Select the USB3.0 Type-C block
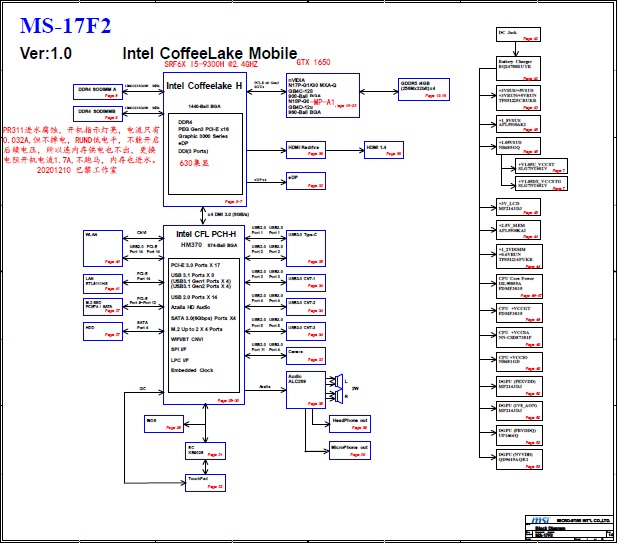628x555 pixels. pyautogui.click(x=306, y=248)
